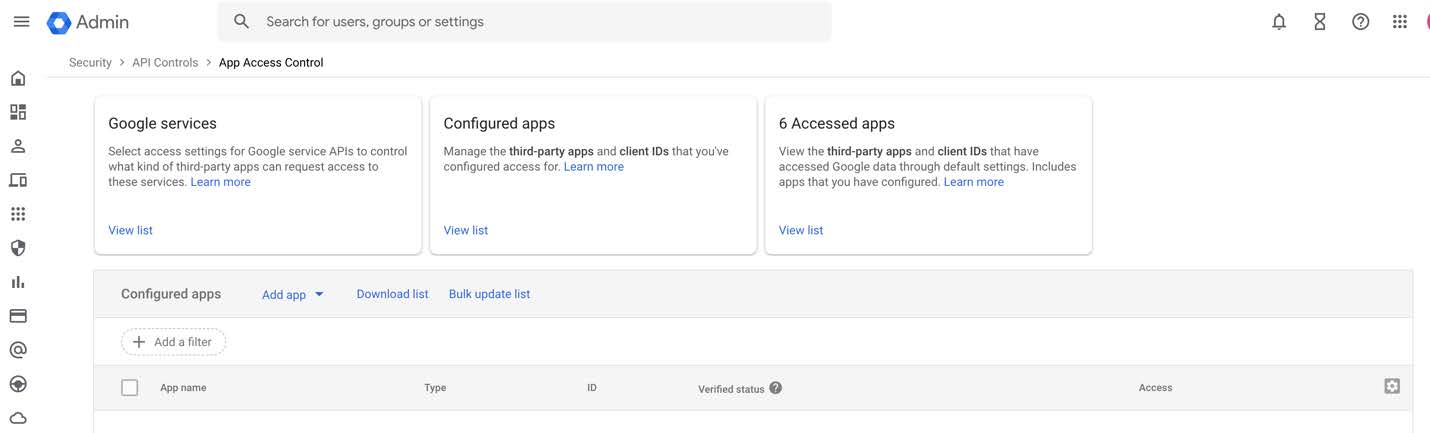Open the Google apps grid launcher
This screenshot has height=433, width=1430.
click(x=1400, y=22)
